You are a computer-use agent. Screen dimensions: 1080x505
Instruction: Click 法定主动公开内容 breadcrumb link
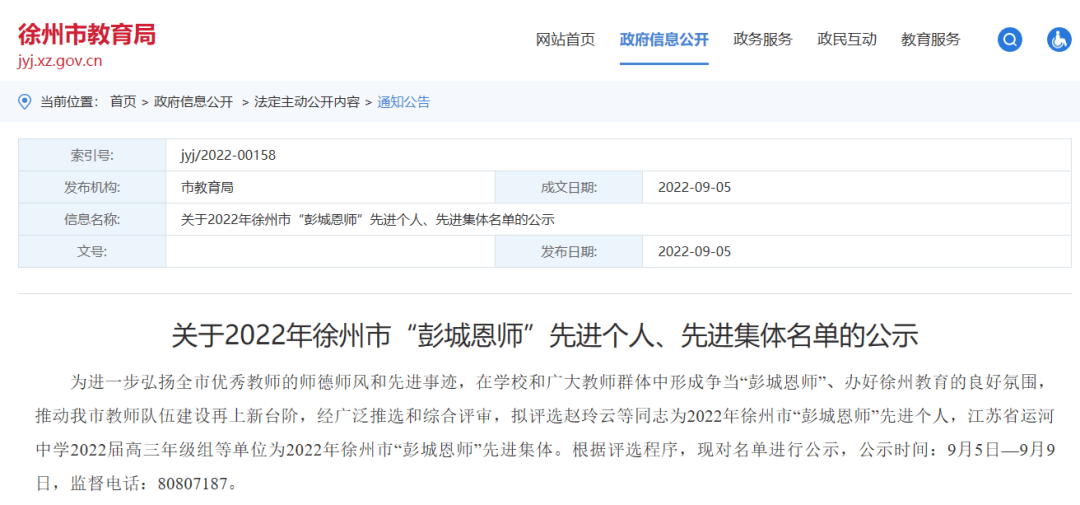307,102
